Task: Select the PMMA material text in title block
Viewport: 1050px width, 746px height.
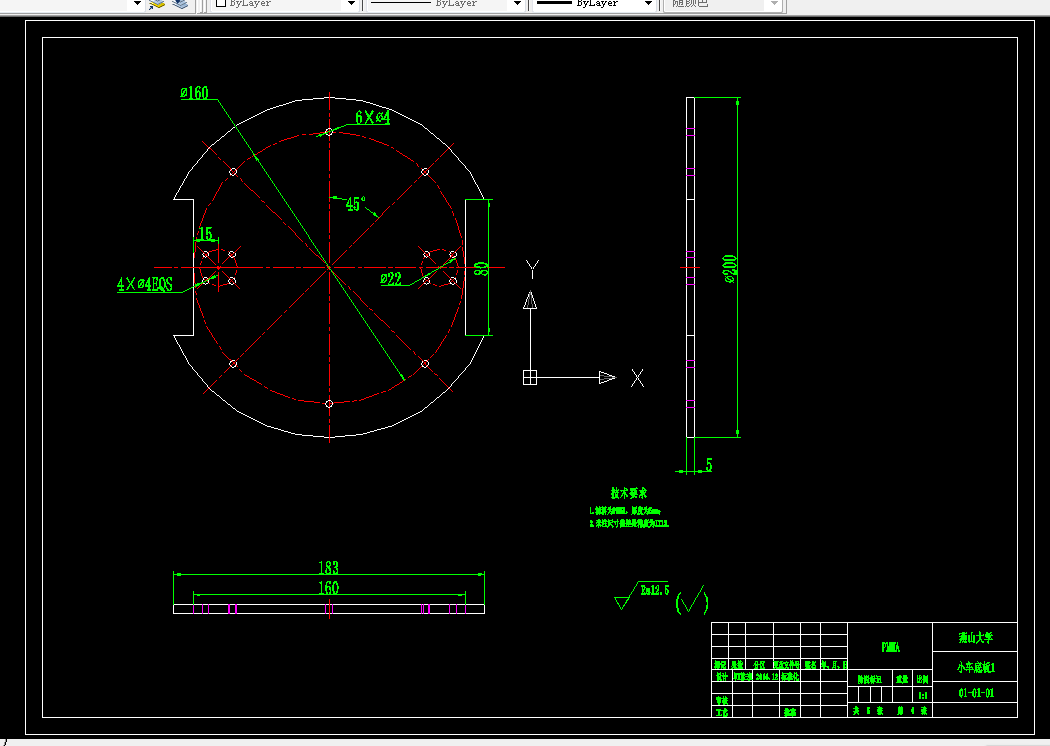Action: point(891,647)
